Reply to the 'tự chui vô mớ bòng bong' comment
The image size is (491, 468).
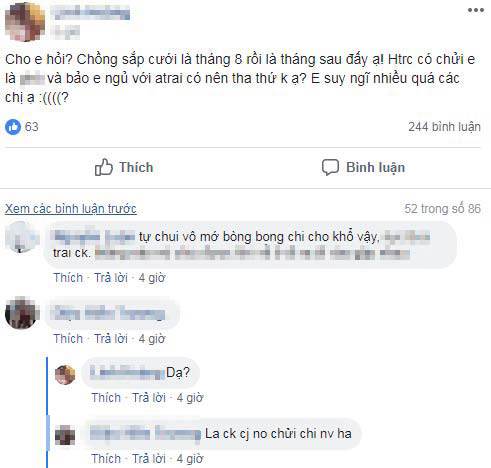coord(111,278)
